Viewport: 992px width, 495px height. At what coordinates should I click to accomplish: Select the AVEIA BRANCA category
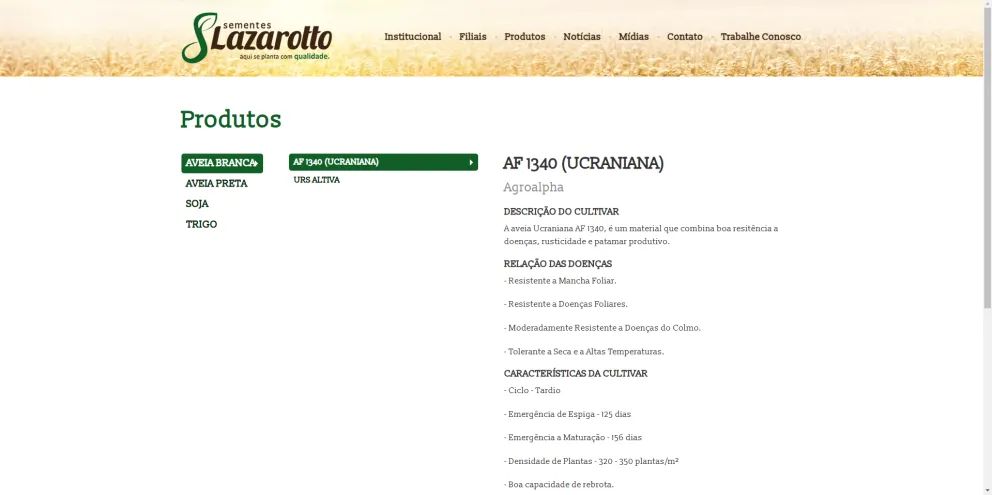tap(222, 163)
